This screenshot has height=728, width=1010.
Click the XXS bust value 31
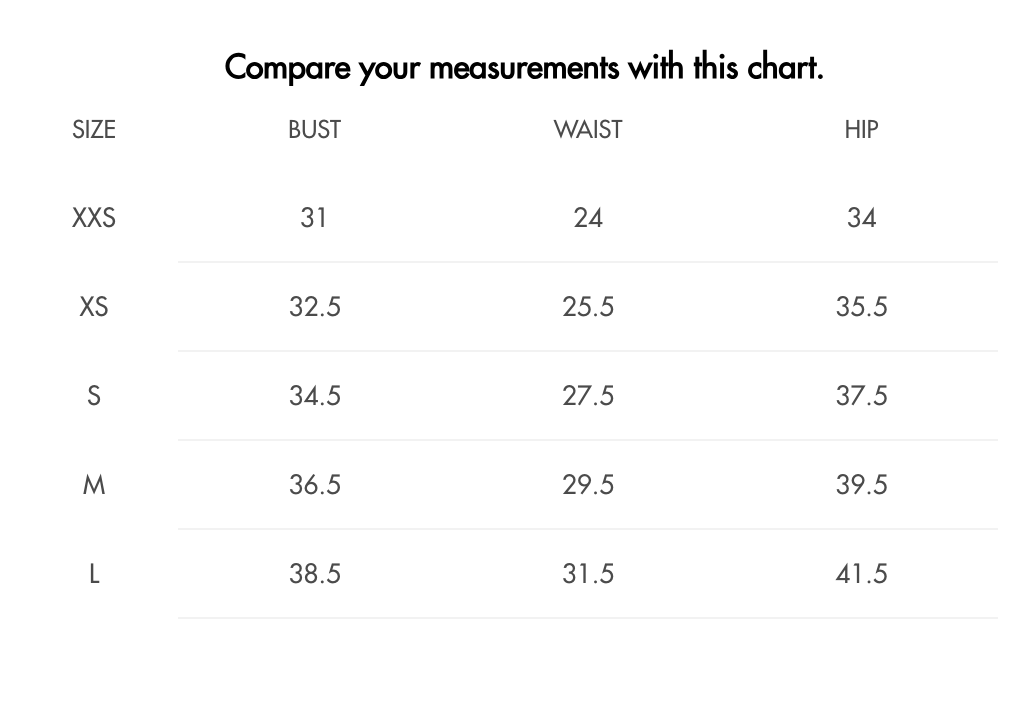(x=314, y=218)
